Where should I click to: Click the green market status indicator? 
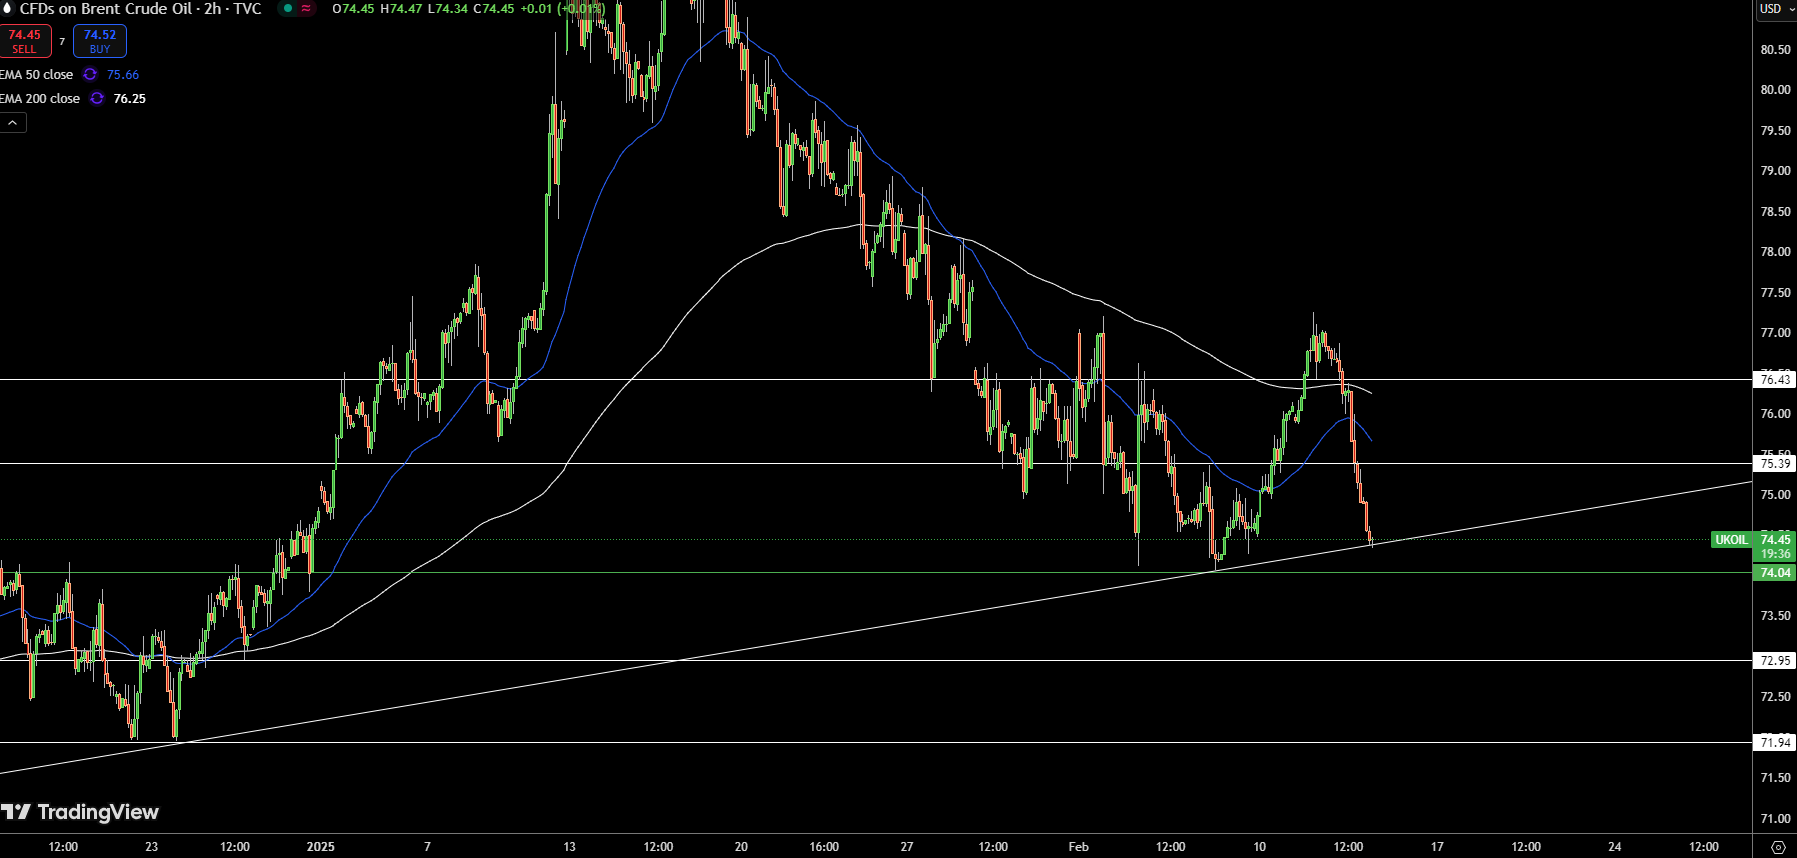[288, 8]
